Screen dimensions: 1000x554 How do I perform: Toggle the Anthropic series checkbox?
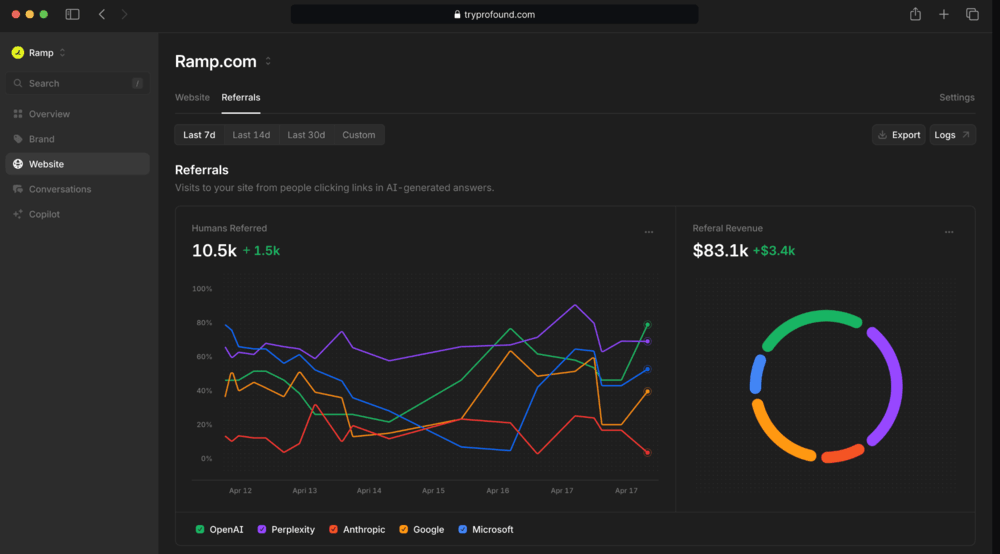[333, 529]
